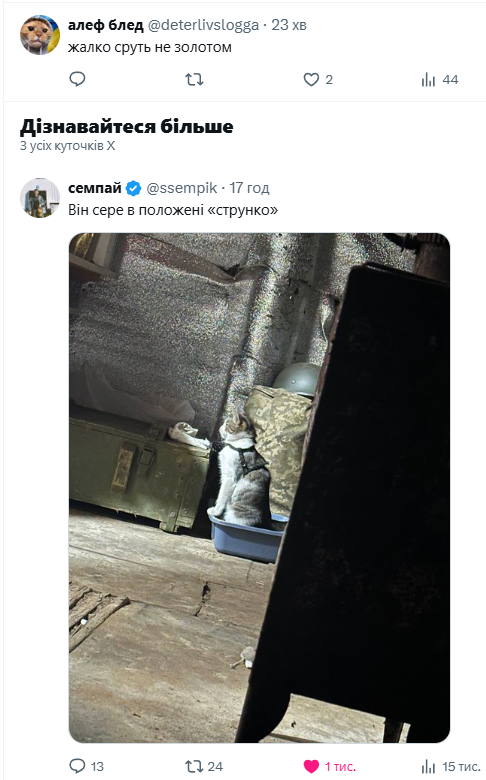Open семпай's profile avatar

pos(39,197)
